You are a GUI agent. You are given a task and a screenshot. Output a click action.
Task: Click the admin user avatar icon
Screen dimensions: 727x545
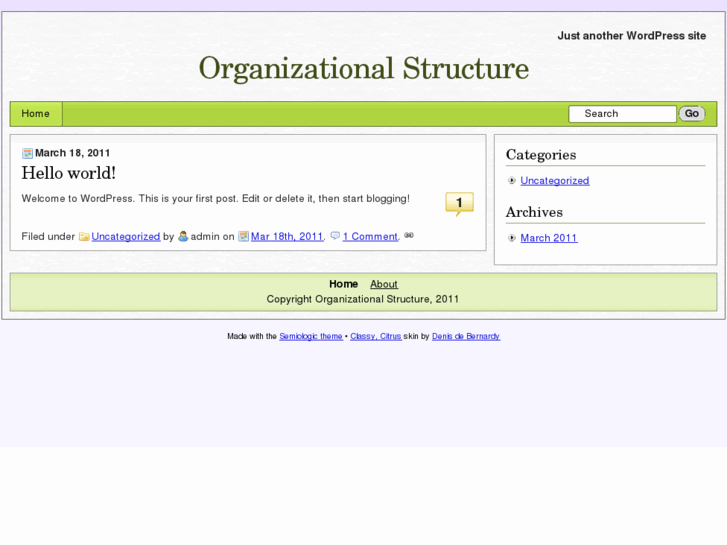click(183, 236)
